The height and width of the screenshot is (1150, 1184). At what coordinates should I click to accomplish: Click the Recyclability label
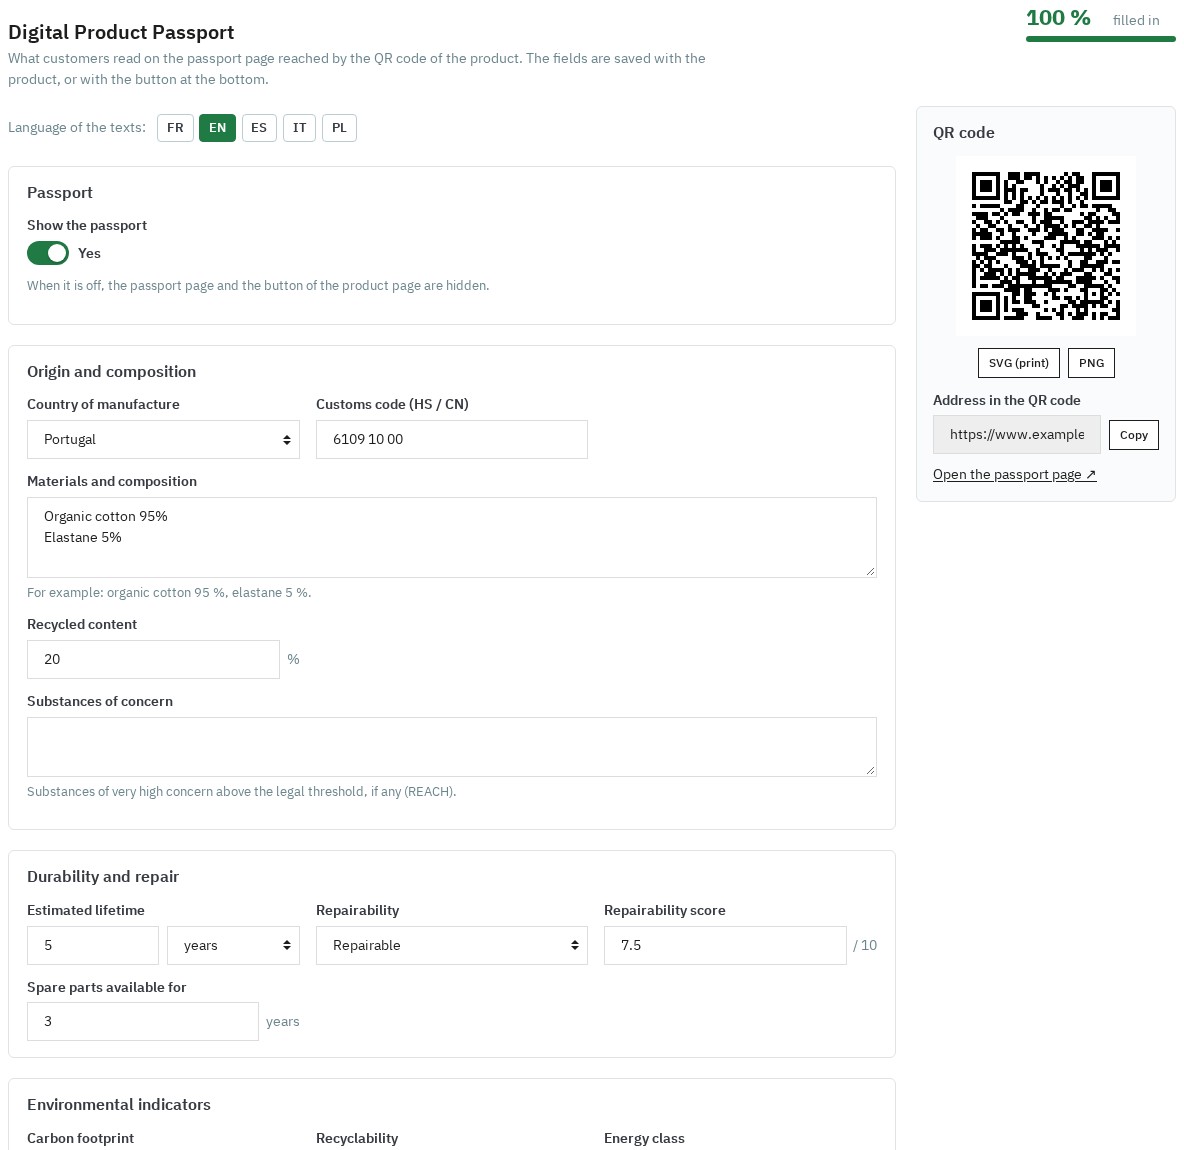tap(356, 1138)
